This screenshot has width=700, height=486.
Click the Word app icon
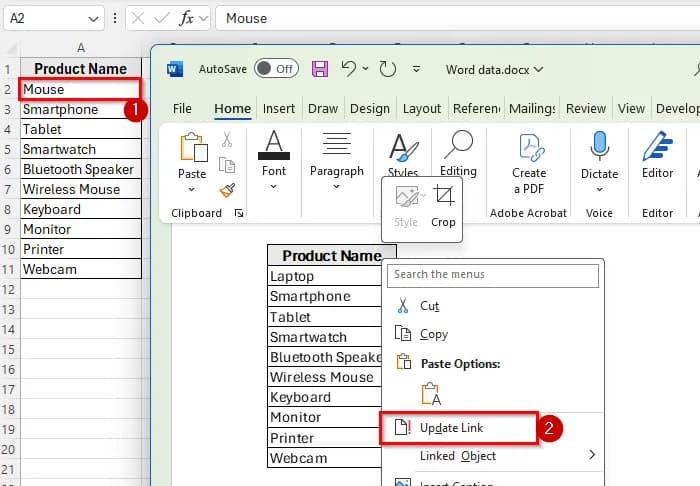175,70
